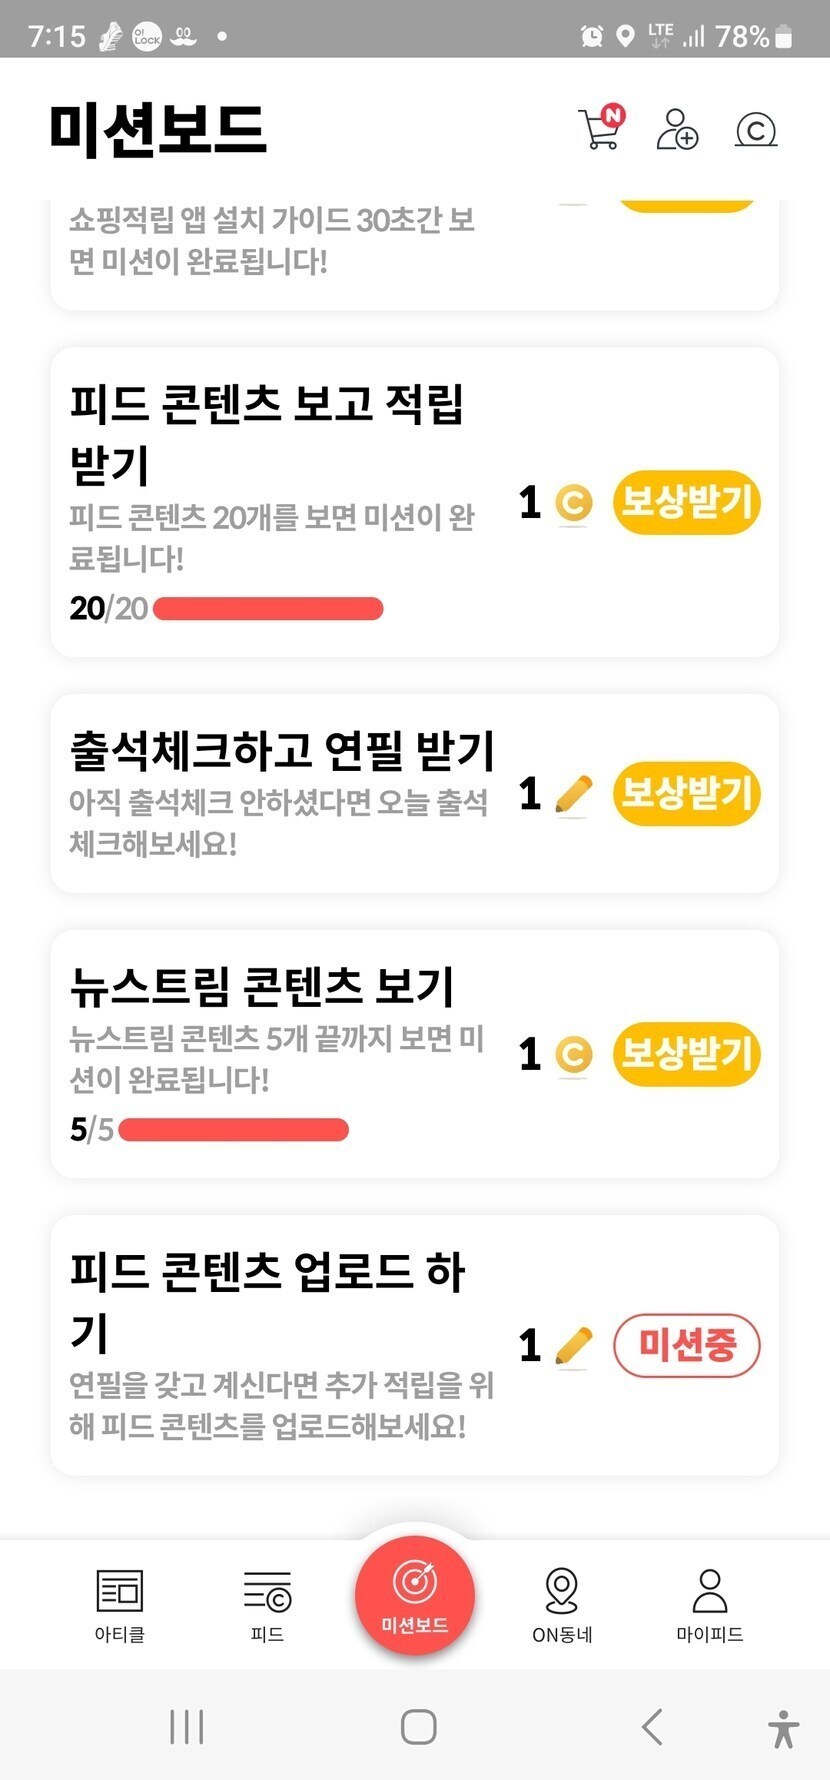Tap the accessibility shortcut icon
The image size is (830, 1780).
coord(784,1728)
